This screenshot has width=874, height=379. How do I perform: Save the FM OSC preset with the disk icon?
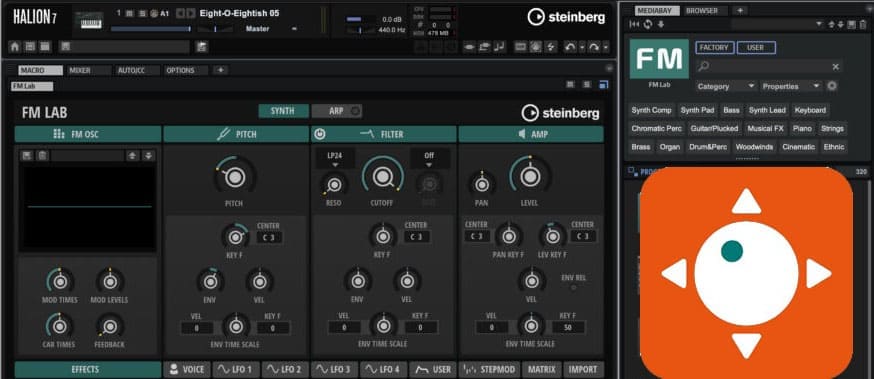point(26,156)
